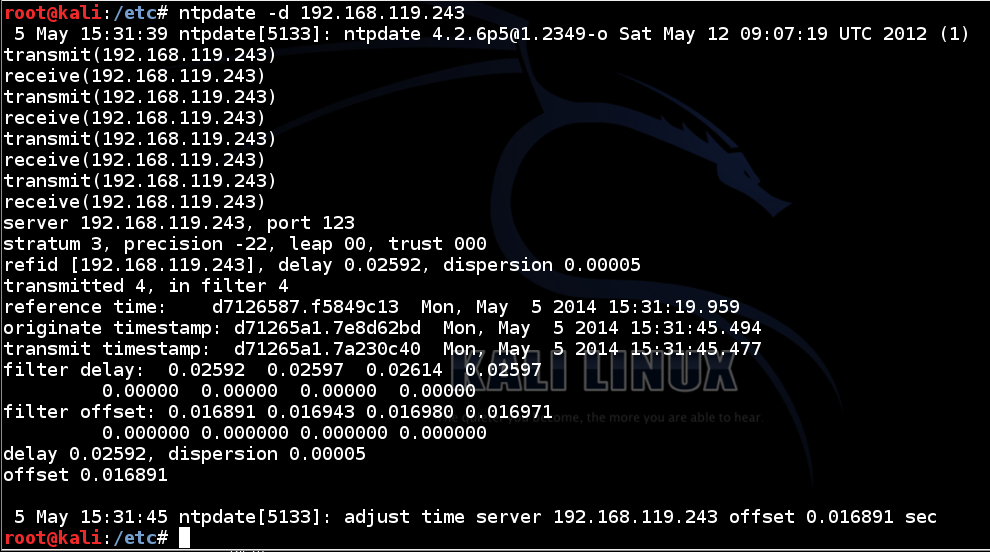Click the terminal cursor at the bottom prompt

(184, 538)
